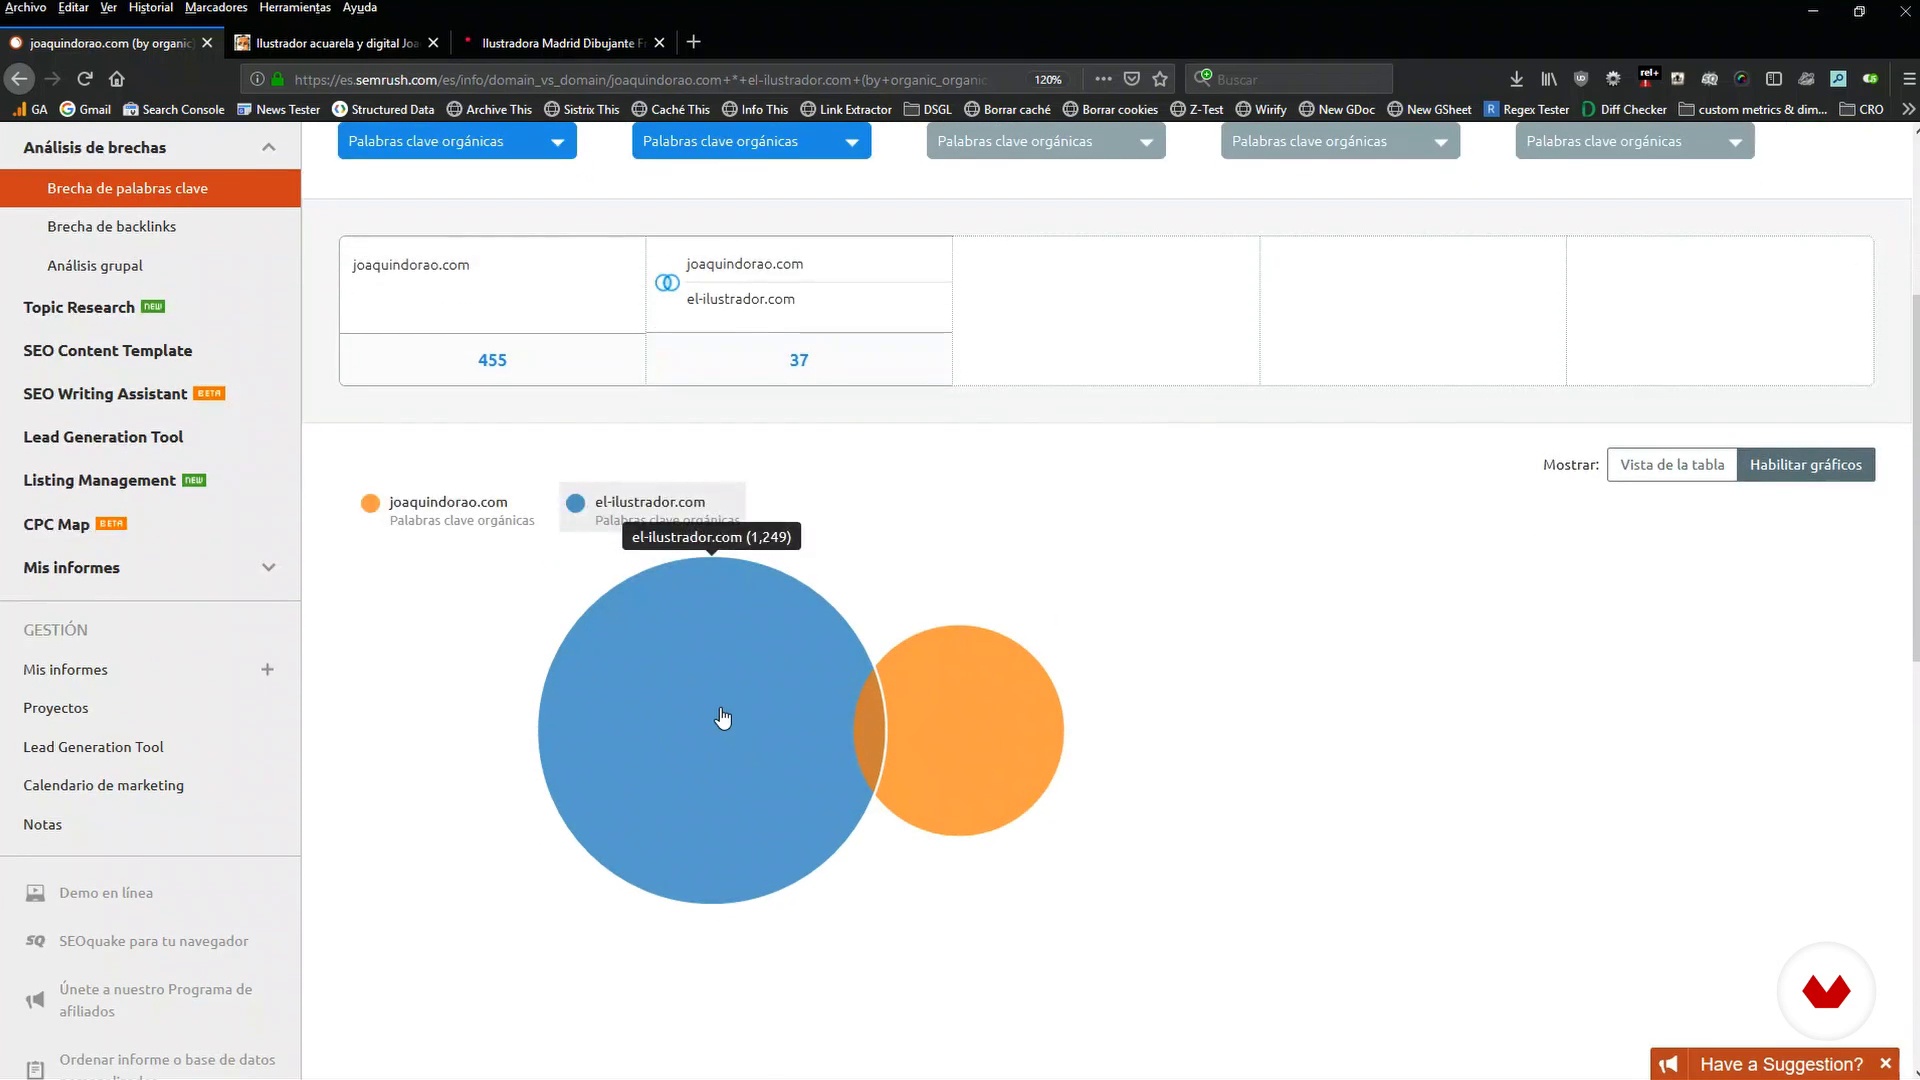
Task: Open the fifth Palabras clave orgánicas dropdown
Action: (1635, 141)
